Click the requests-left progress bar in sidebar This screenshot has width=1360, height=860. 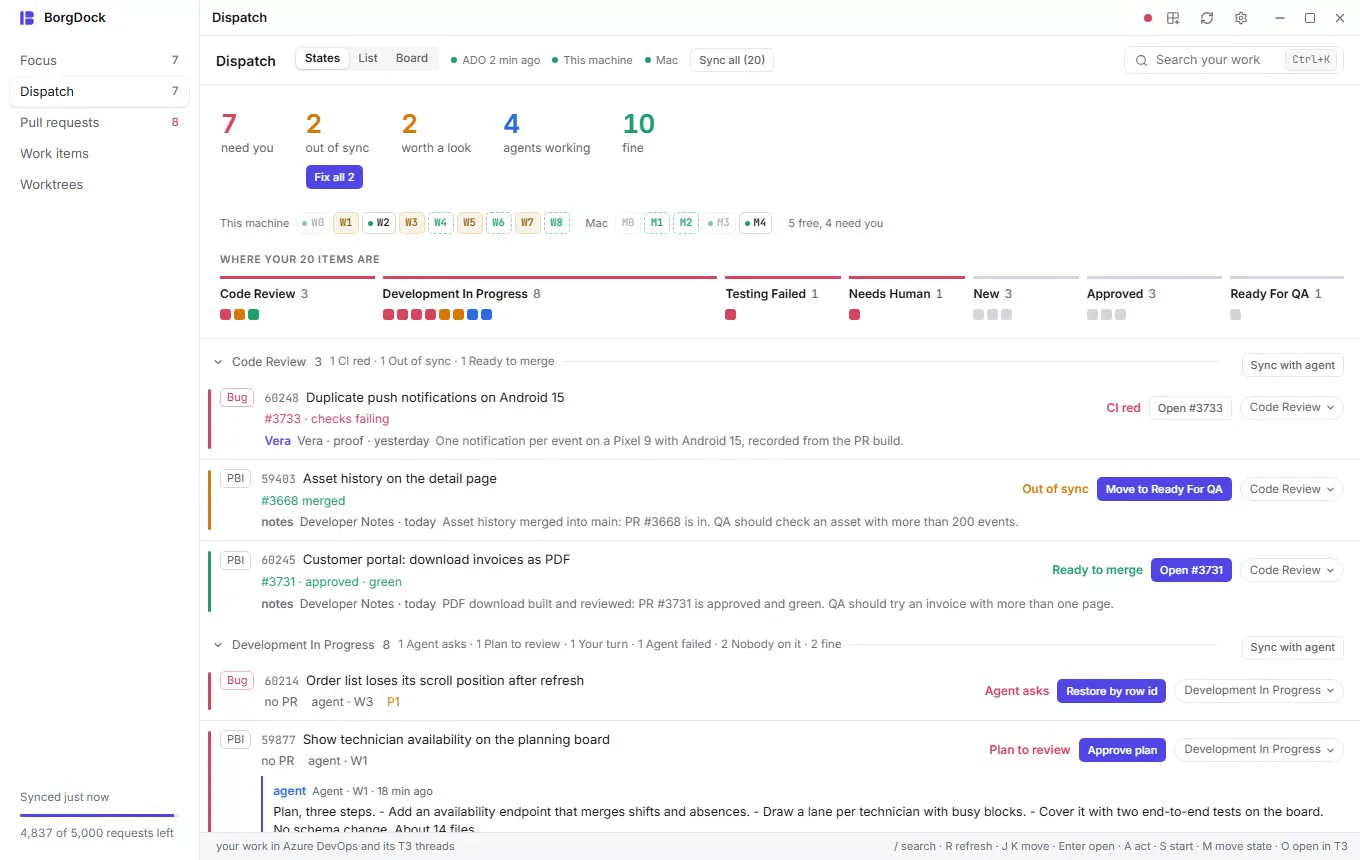(x=98, y=816)
